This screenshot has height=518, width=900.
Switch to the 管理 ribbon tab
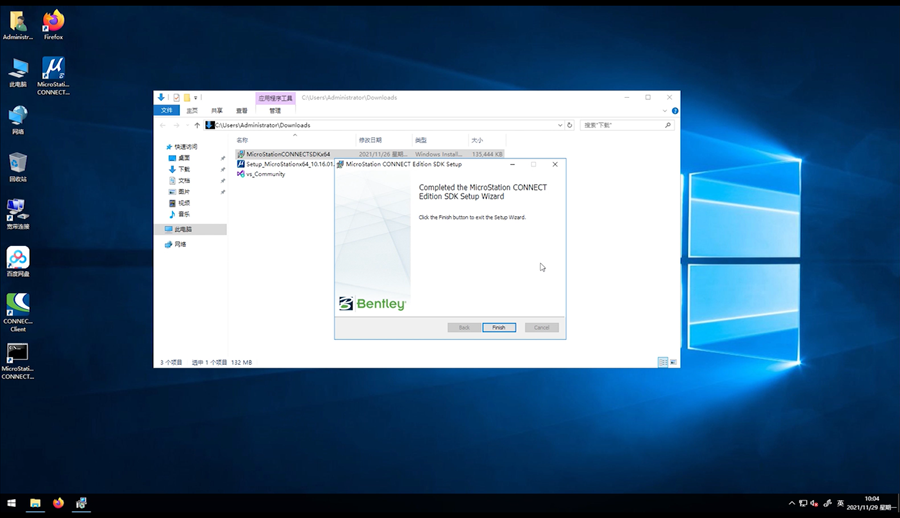click(276, 110)
